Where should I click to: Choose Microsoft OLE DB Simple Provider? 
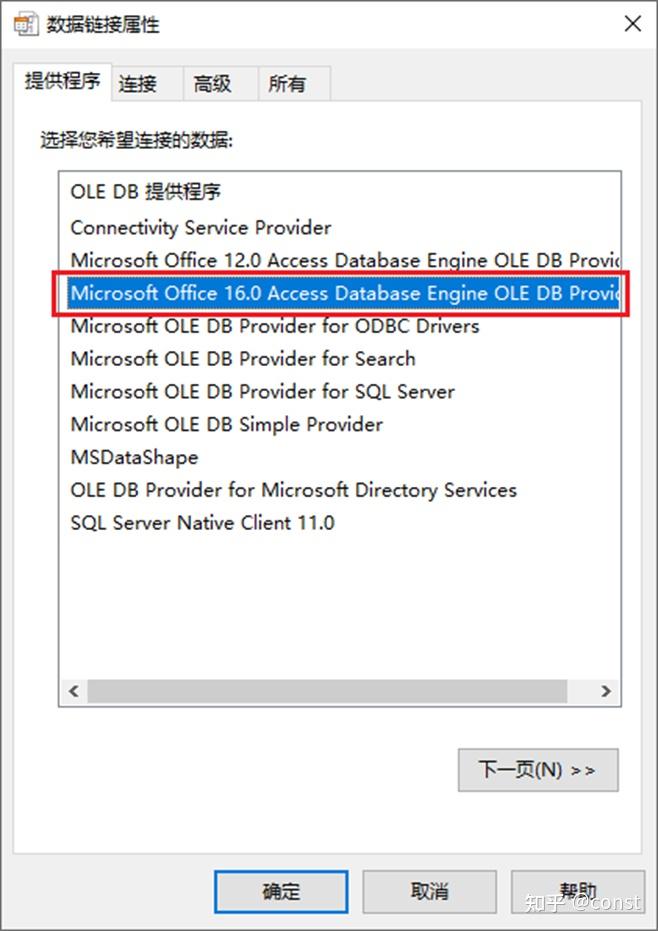(227, 424)
